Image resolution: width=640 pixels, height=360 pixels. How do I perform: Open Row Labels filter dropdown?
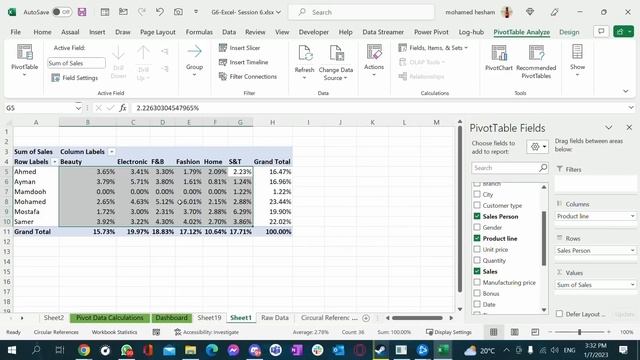click(x=54, y=162)
